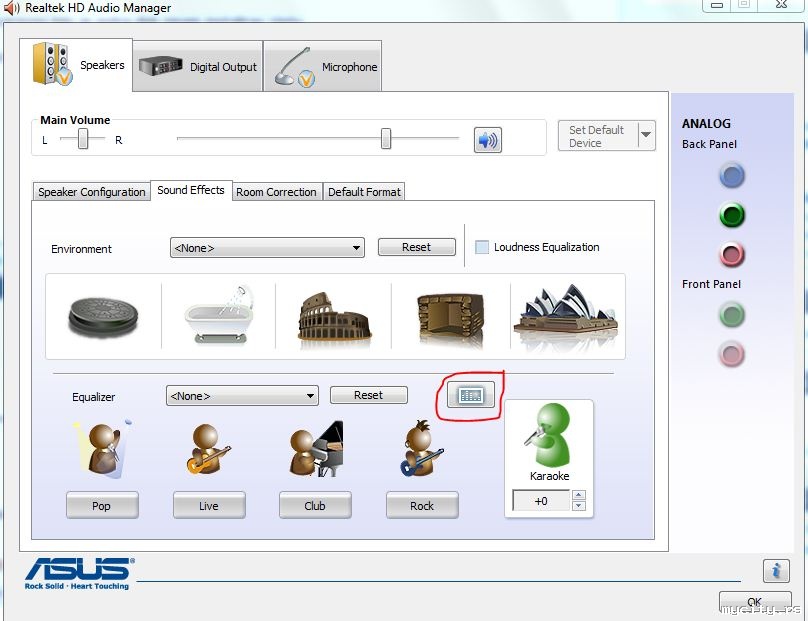Image resolution: width=808 pixels, height=621 pixels.
Task: Select the opera house environment icon
Action: click(x=566, y=313)
